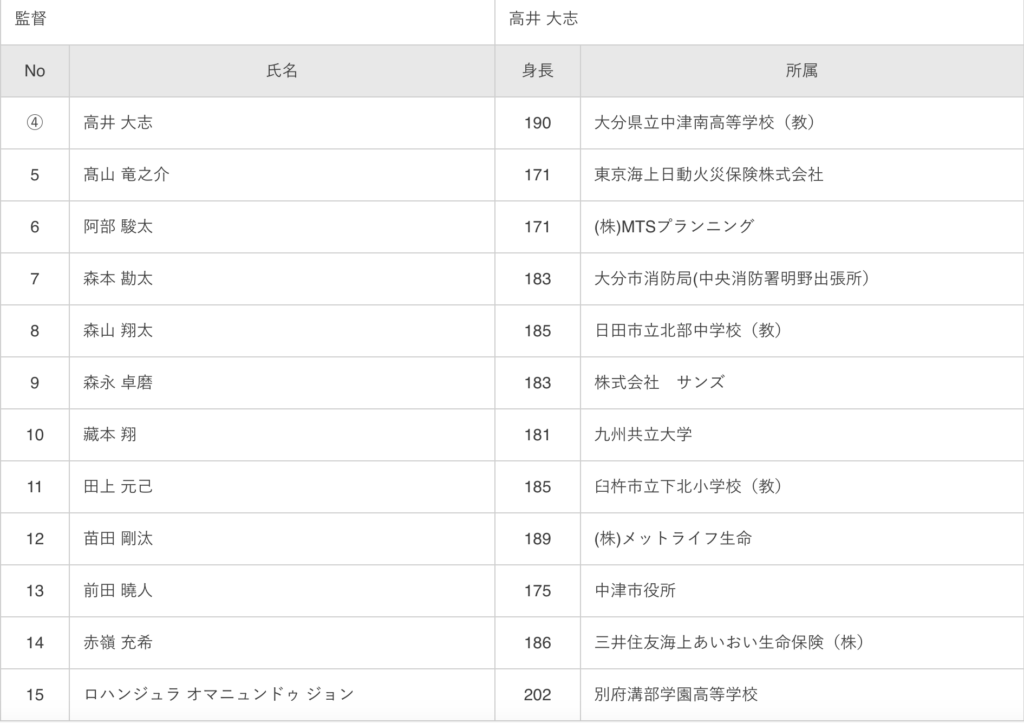The height and width of the screenshot is (723, 1024).
Task: Select player name 高井 大志 in row ④
Action: pyautogui.click(x=118, y=123)
